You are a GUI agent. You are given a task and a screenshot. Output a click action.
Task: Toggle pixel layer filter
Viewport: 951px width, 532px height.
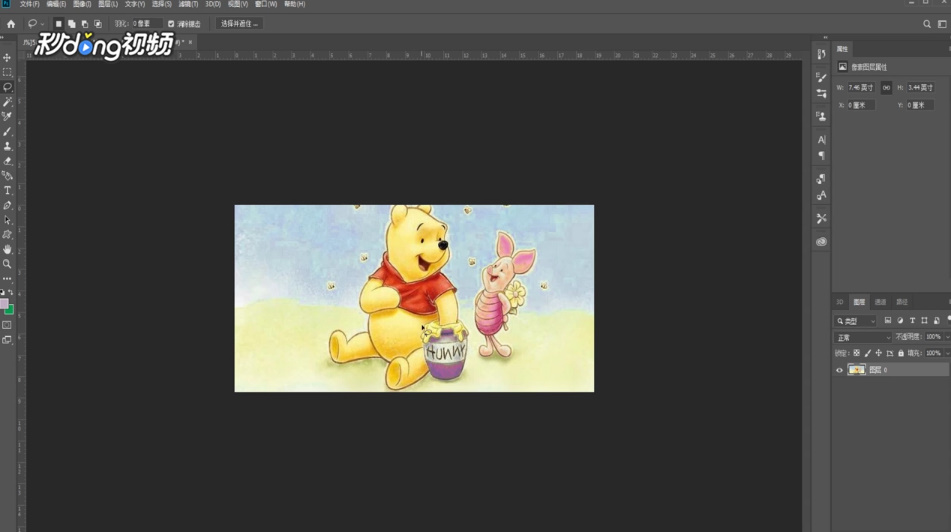point(887,320)
